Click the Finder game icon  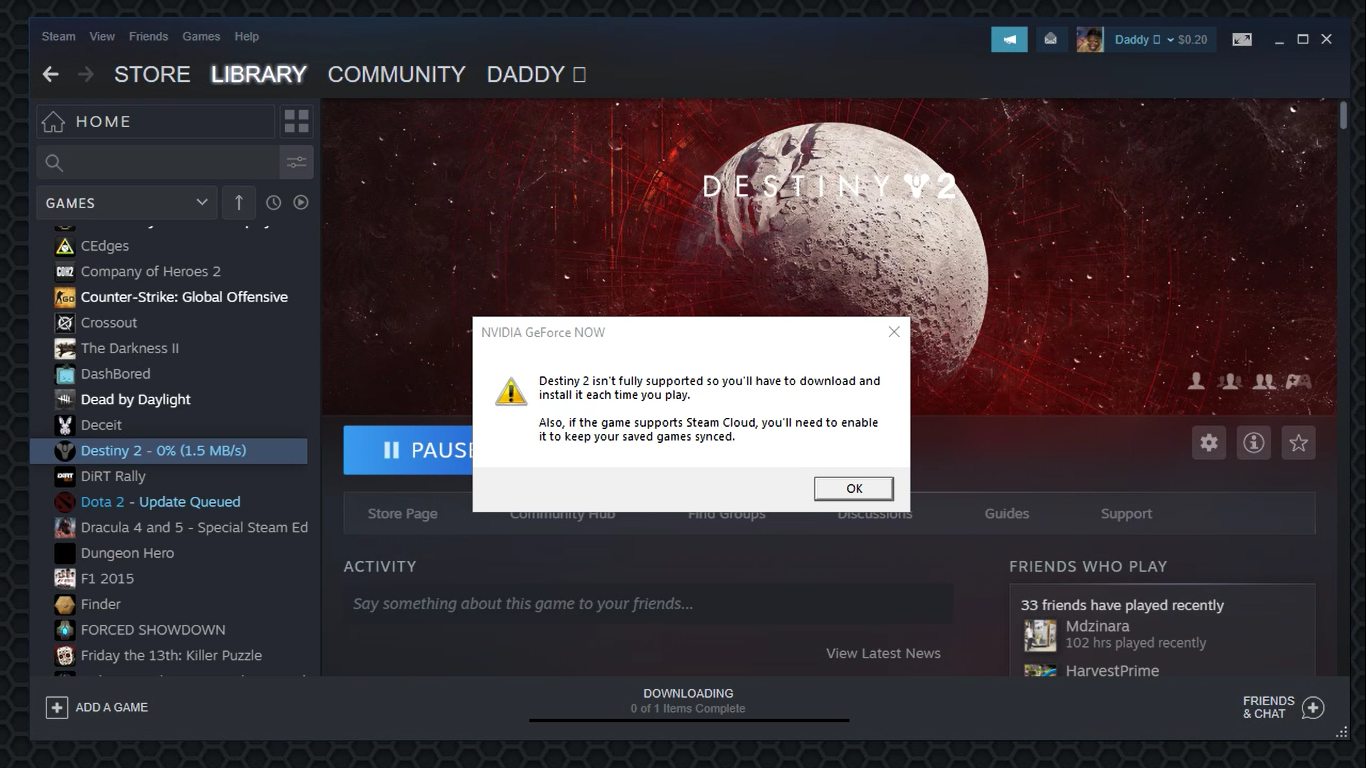65,604
